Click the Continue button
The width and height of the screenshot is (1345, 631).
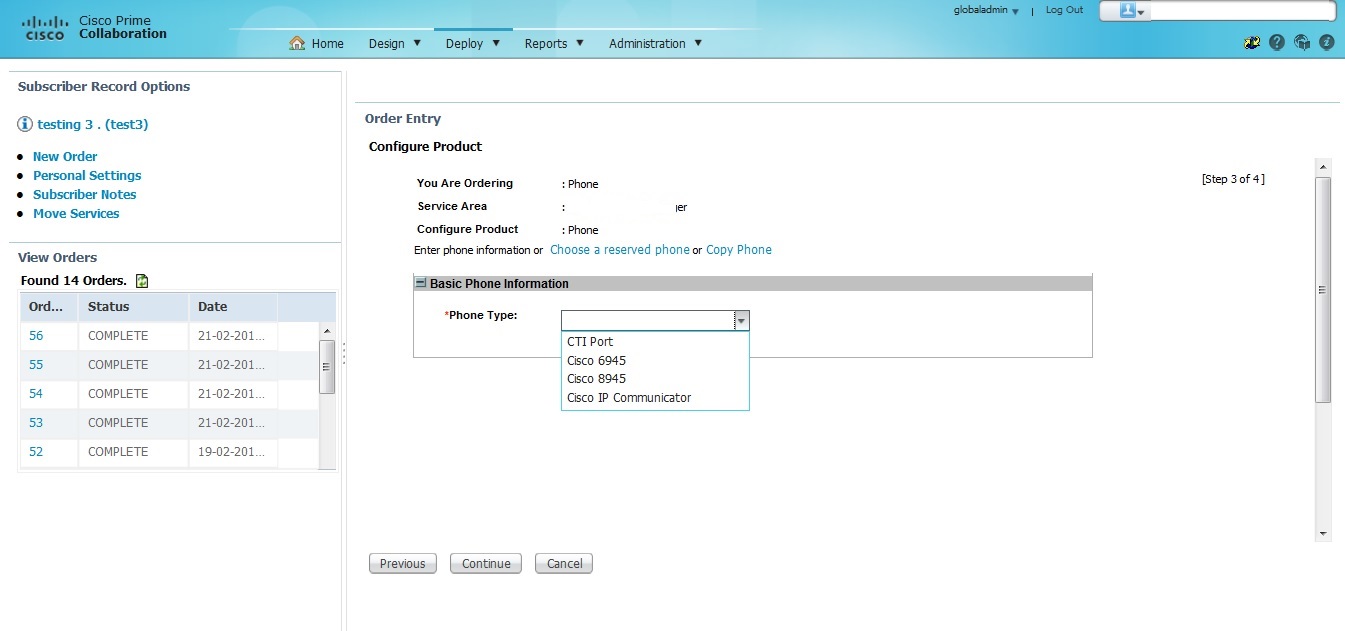[486, 564]
